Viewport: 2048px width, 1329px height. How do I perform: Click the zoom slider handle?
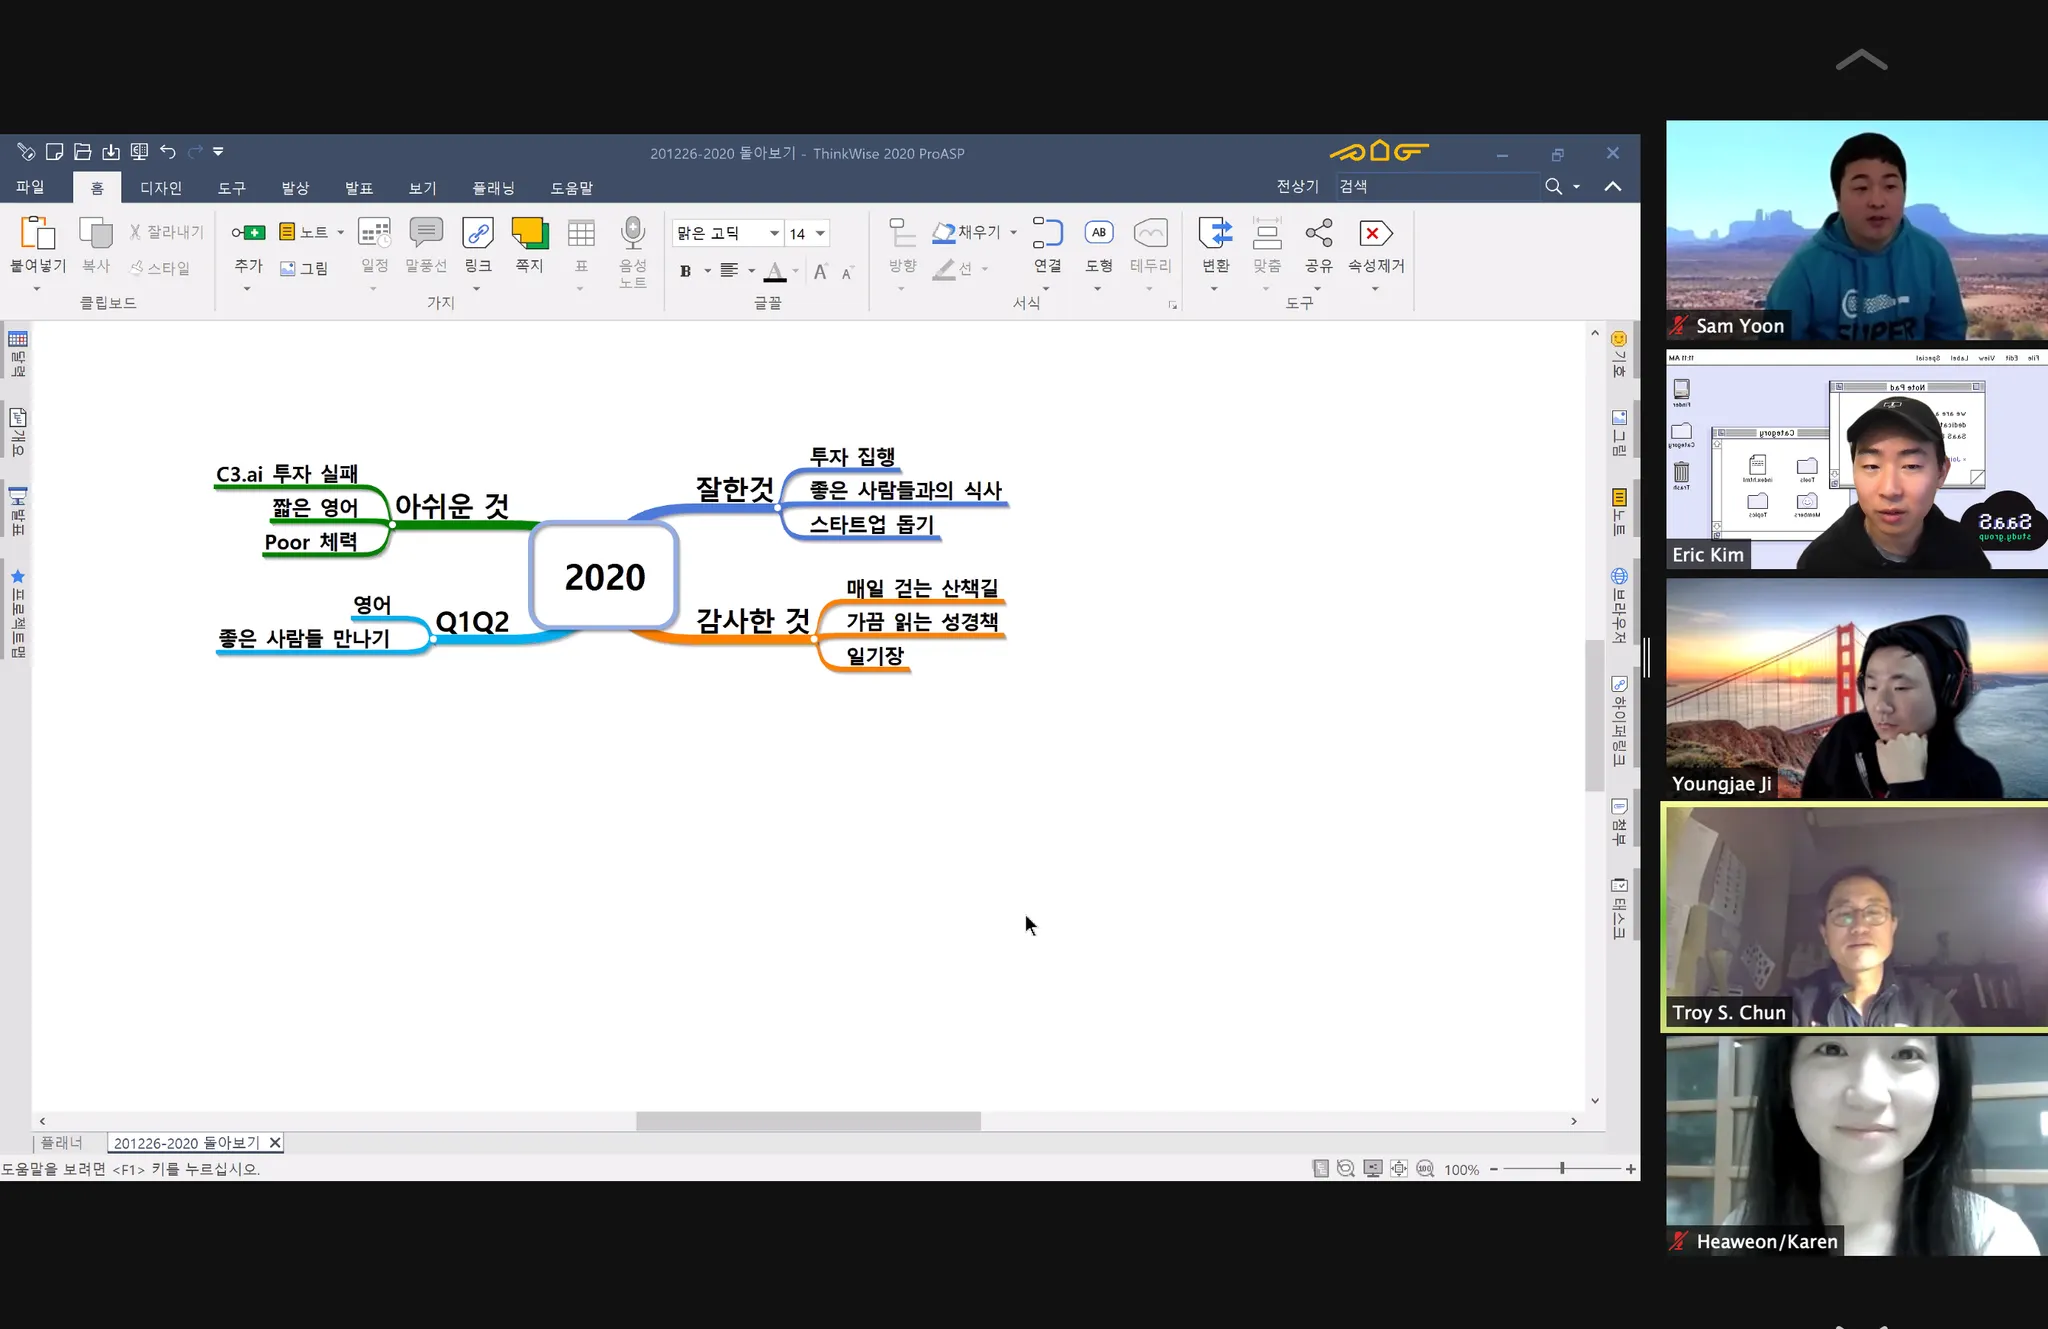click(x=1561, y=1168)
